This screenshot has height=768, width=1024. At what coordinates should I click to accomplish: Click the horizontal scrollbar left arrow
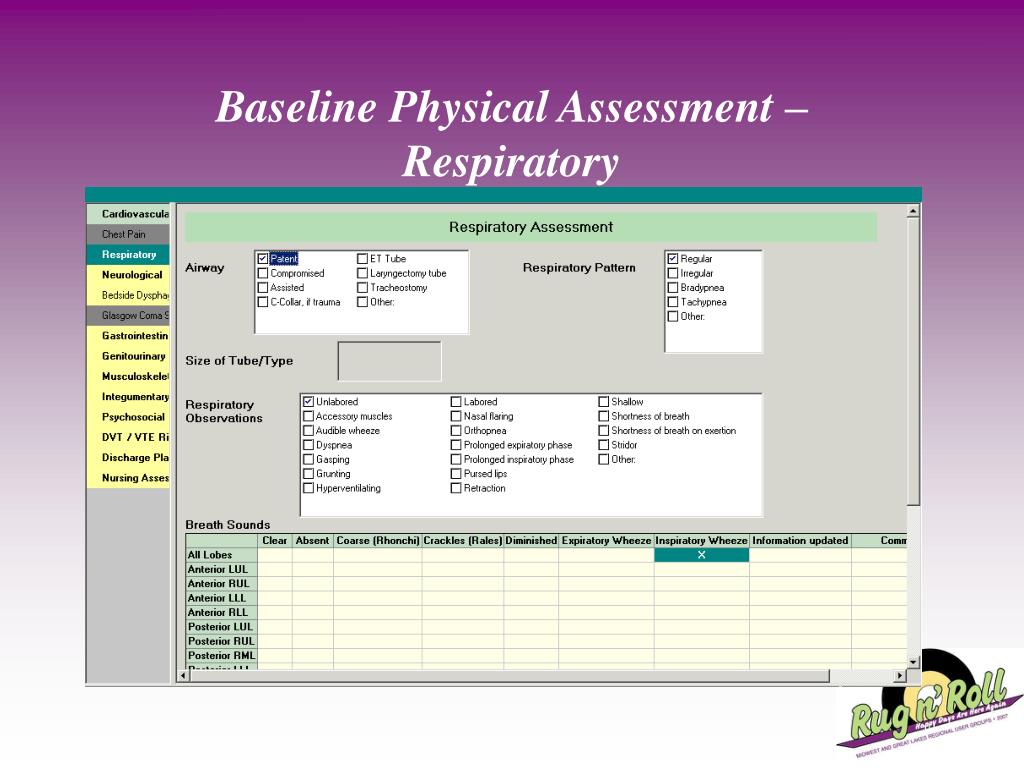(x=183, y=676)
